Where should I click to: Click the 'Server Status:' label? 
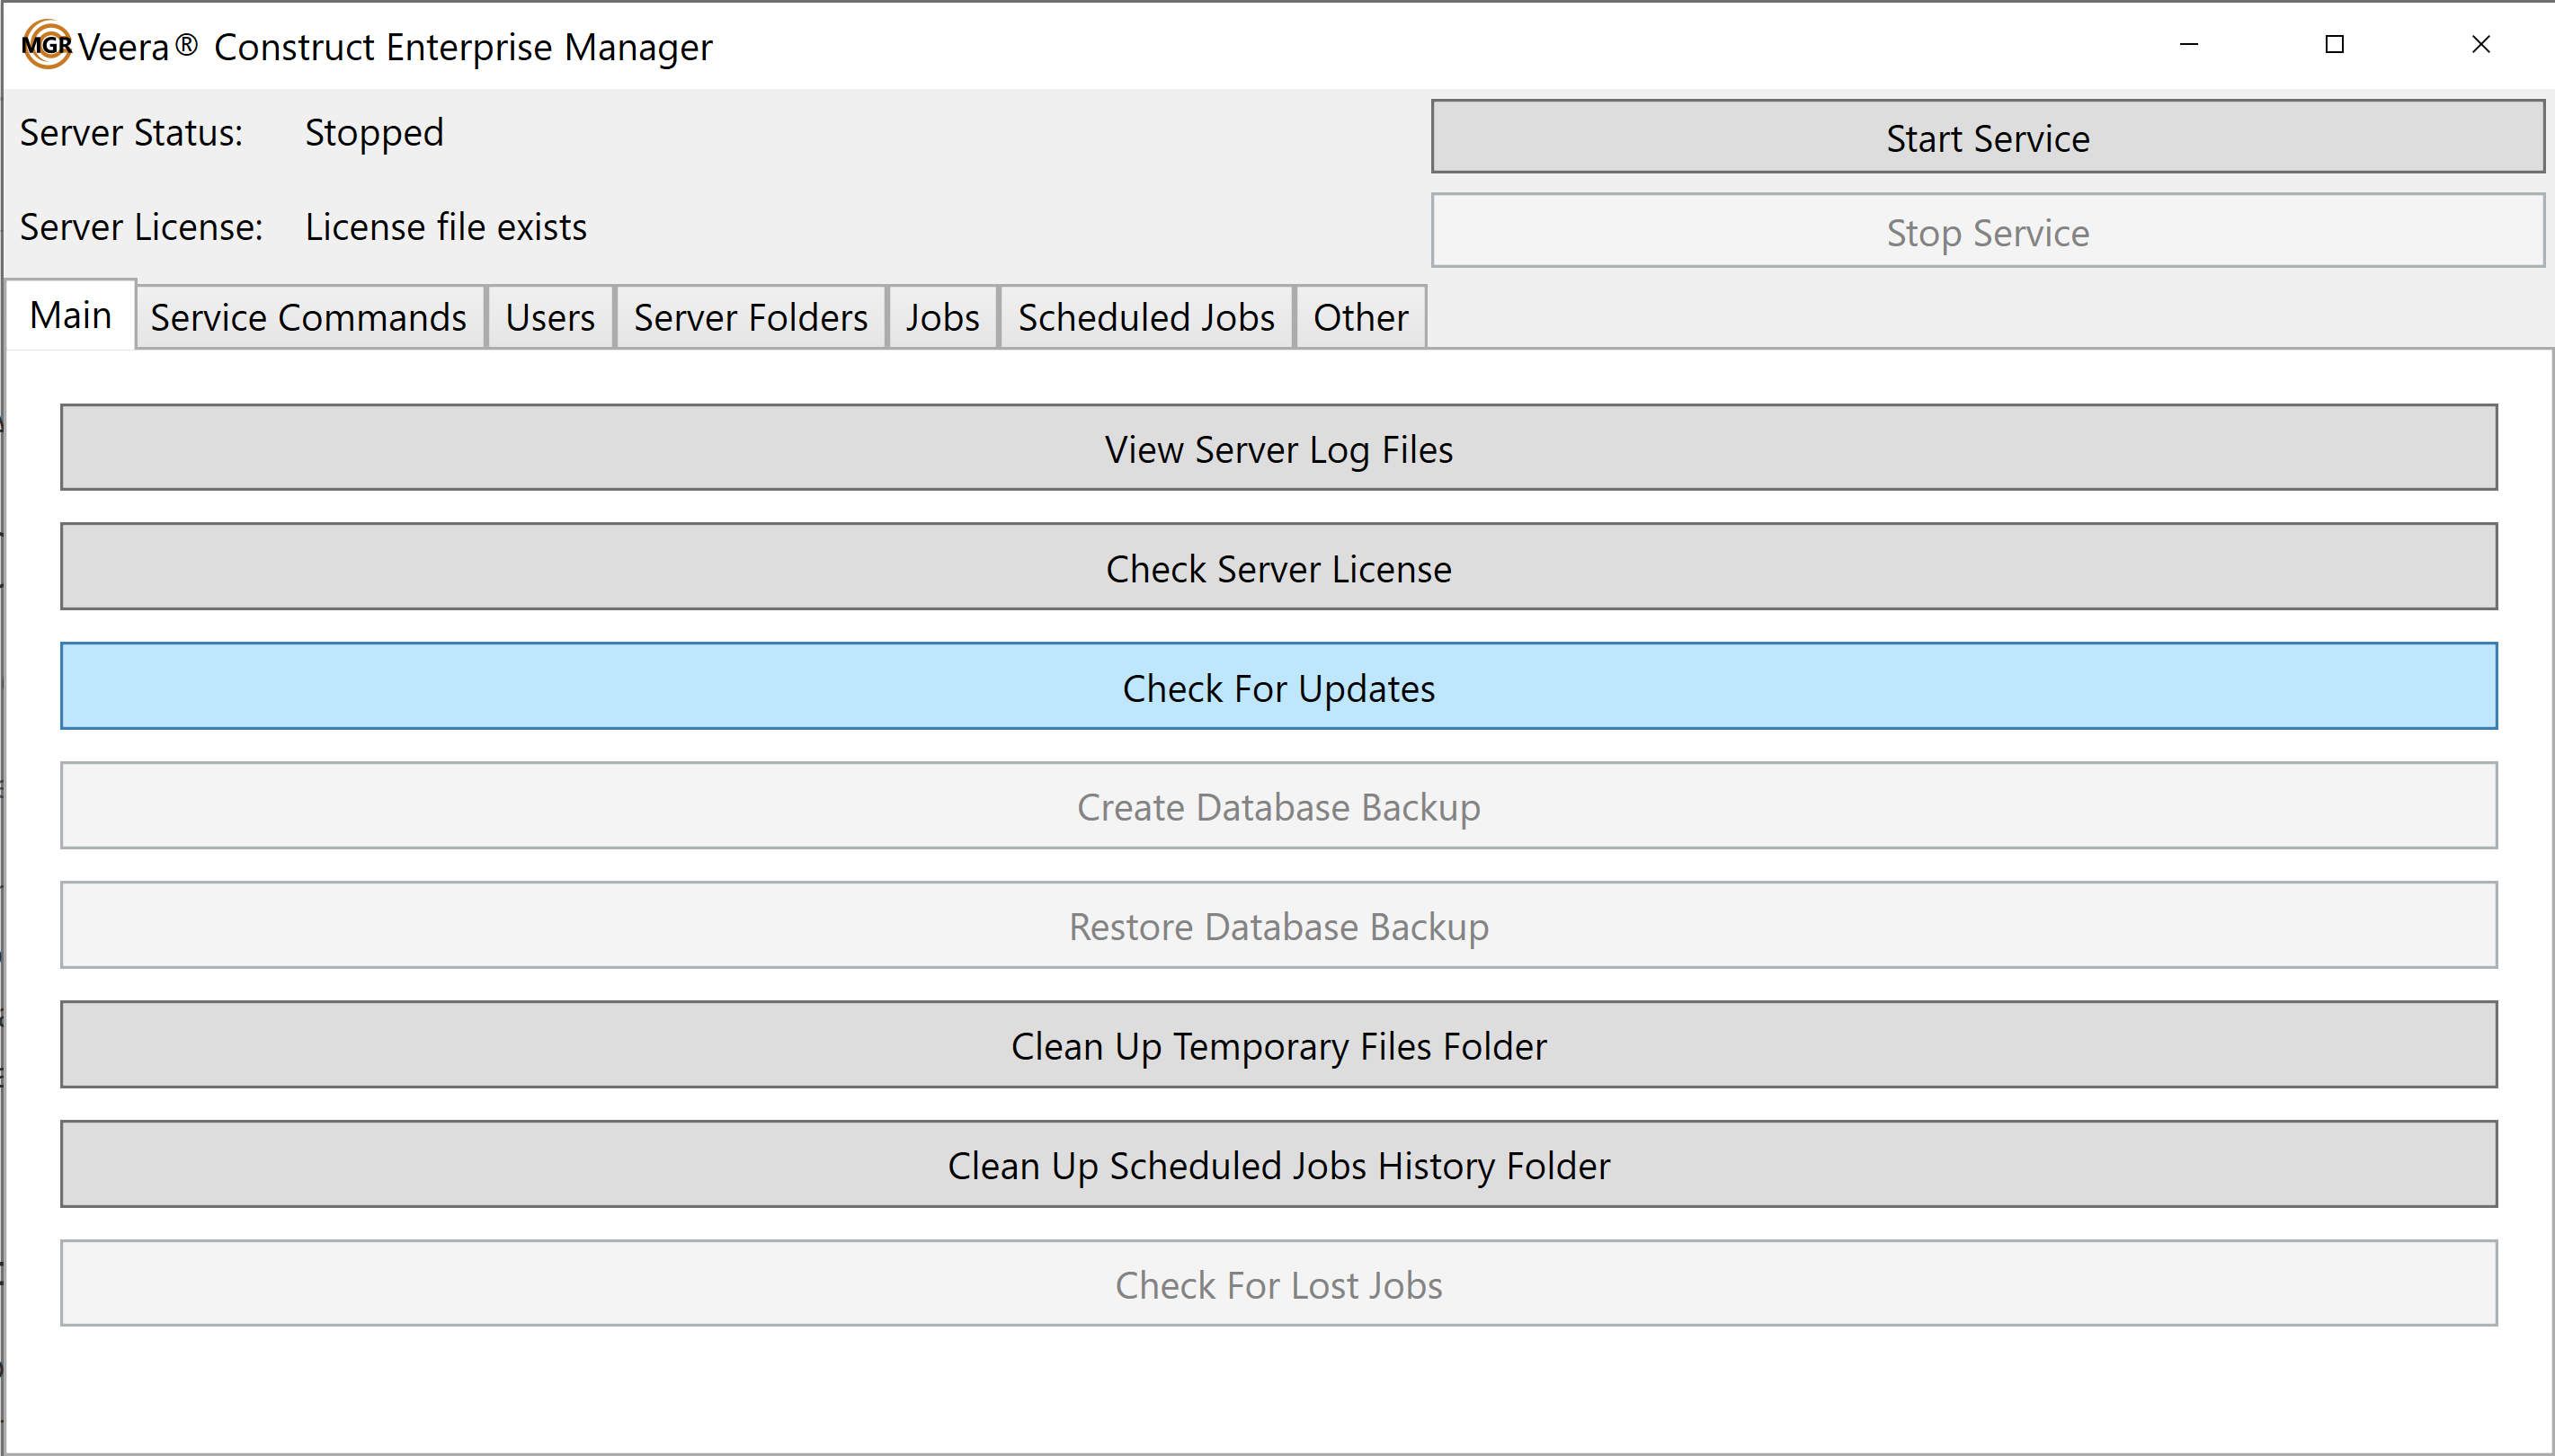[131, 133]
